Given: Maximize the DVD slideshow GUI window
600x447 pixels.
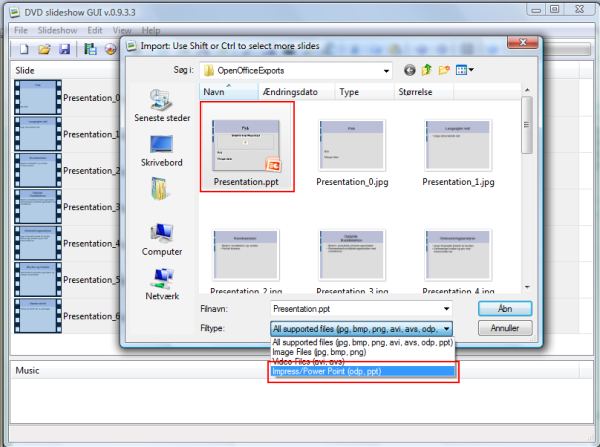Looking at the screenshot, I should point(555,10).
